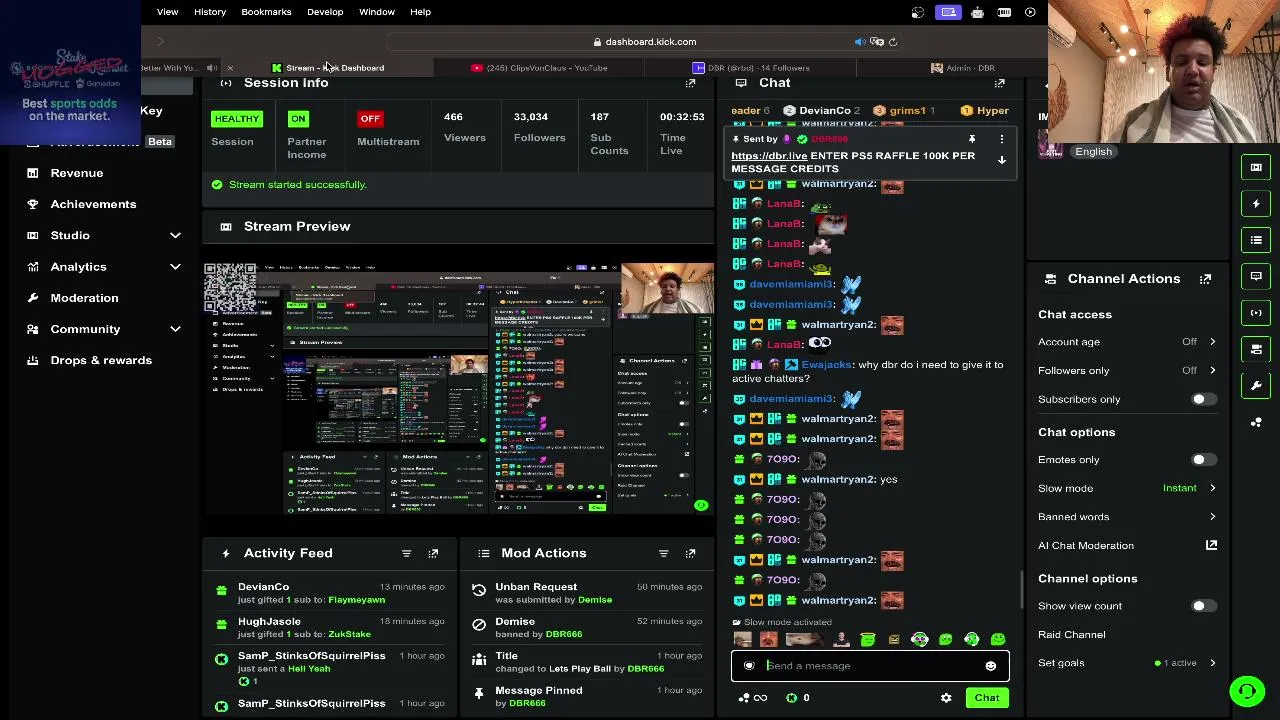Pop out the Activity Feed panel
Image resolution: width=1280 pixels, height=720 pixels.
433,553
